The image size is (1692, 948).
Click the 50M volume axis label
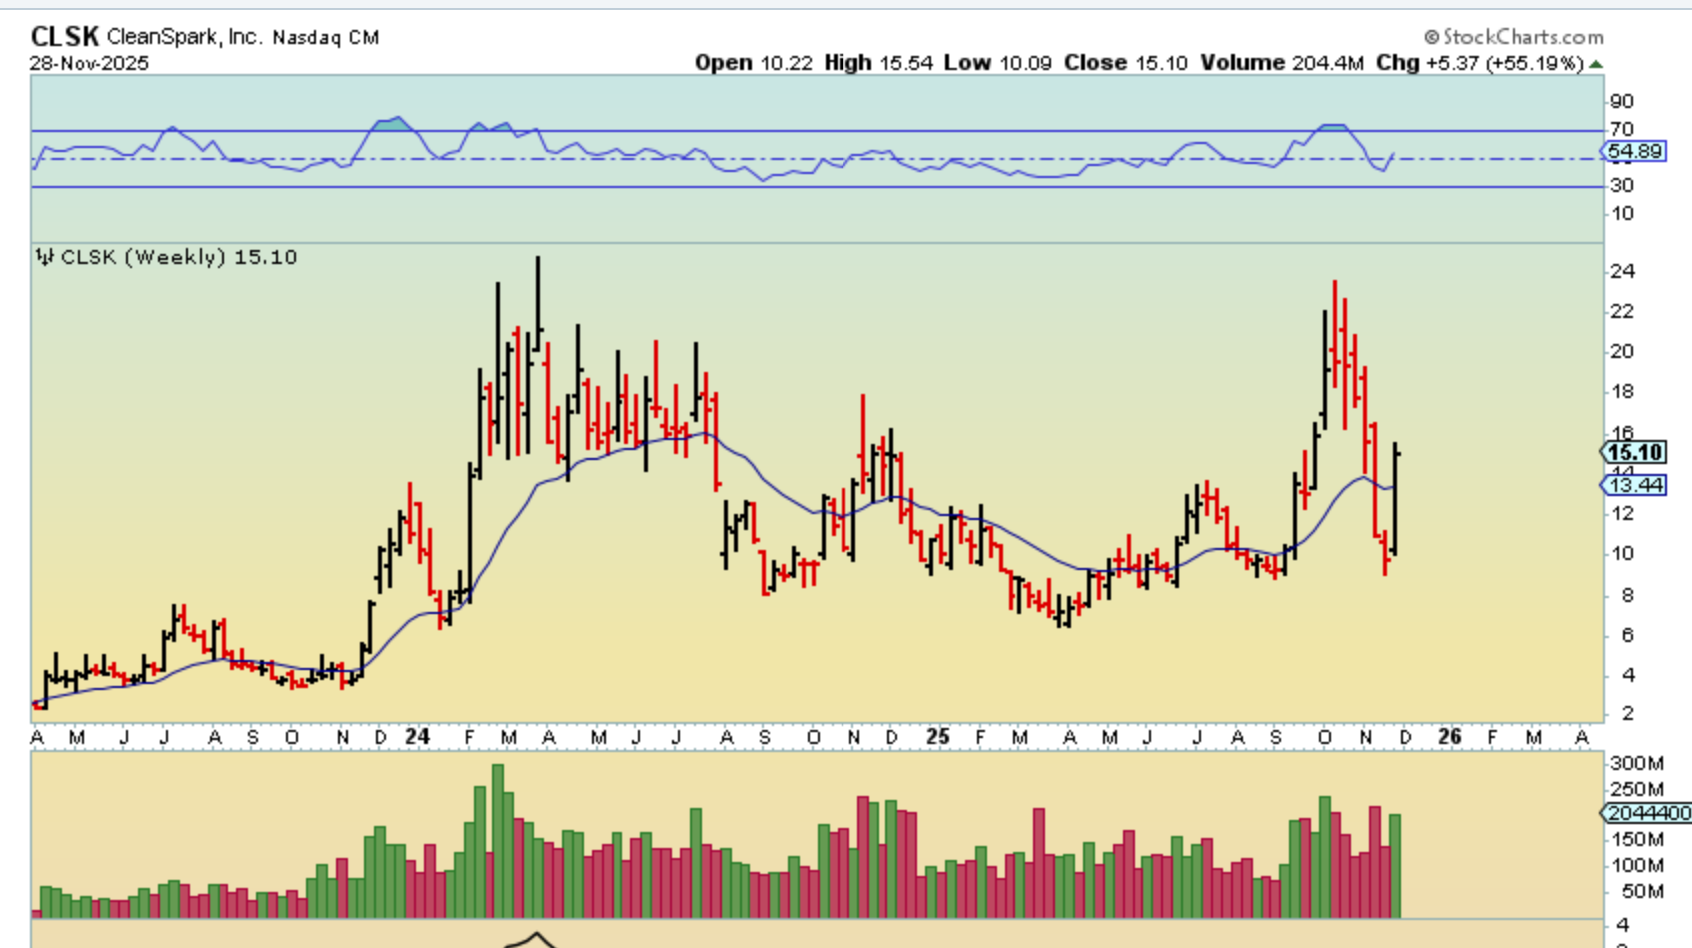1642,891
